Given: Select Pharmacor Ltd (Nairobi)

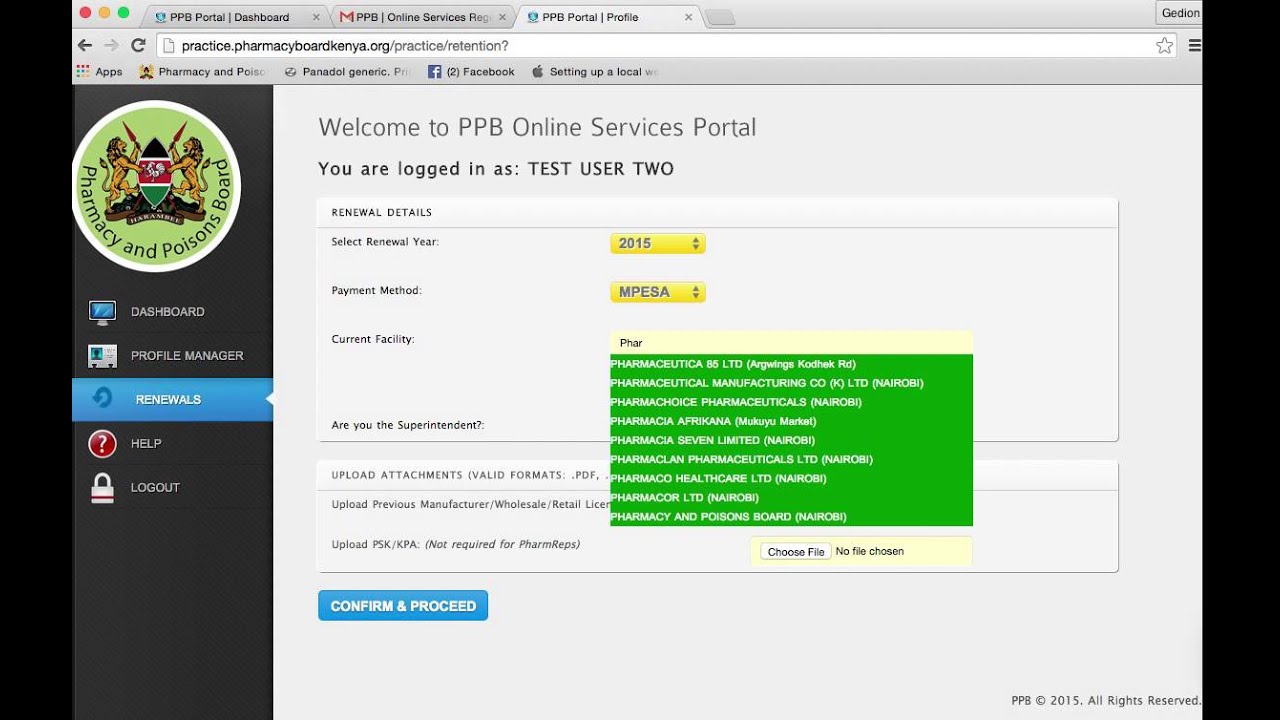Looking at the screenshot, I should [x=791, y=497].
